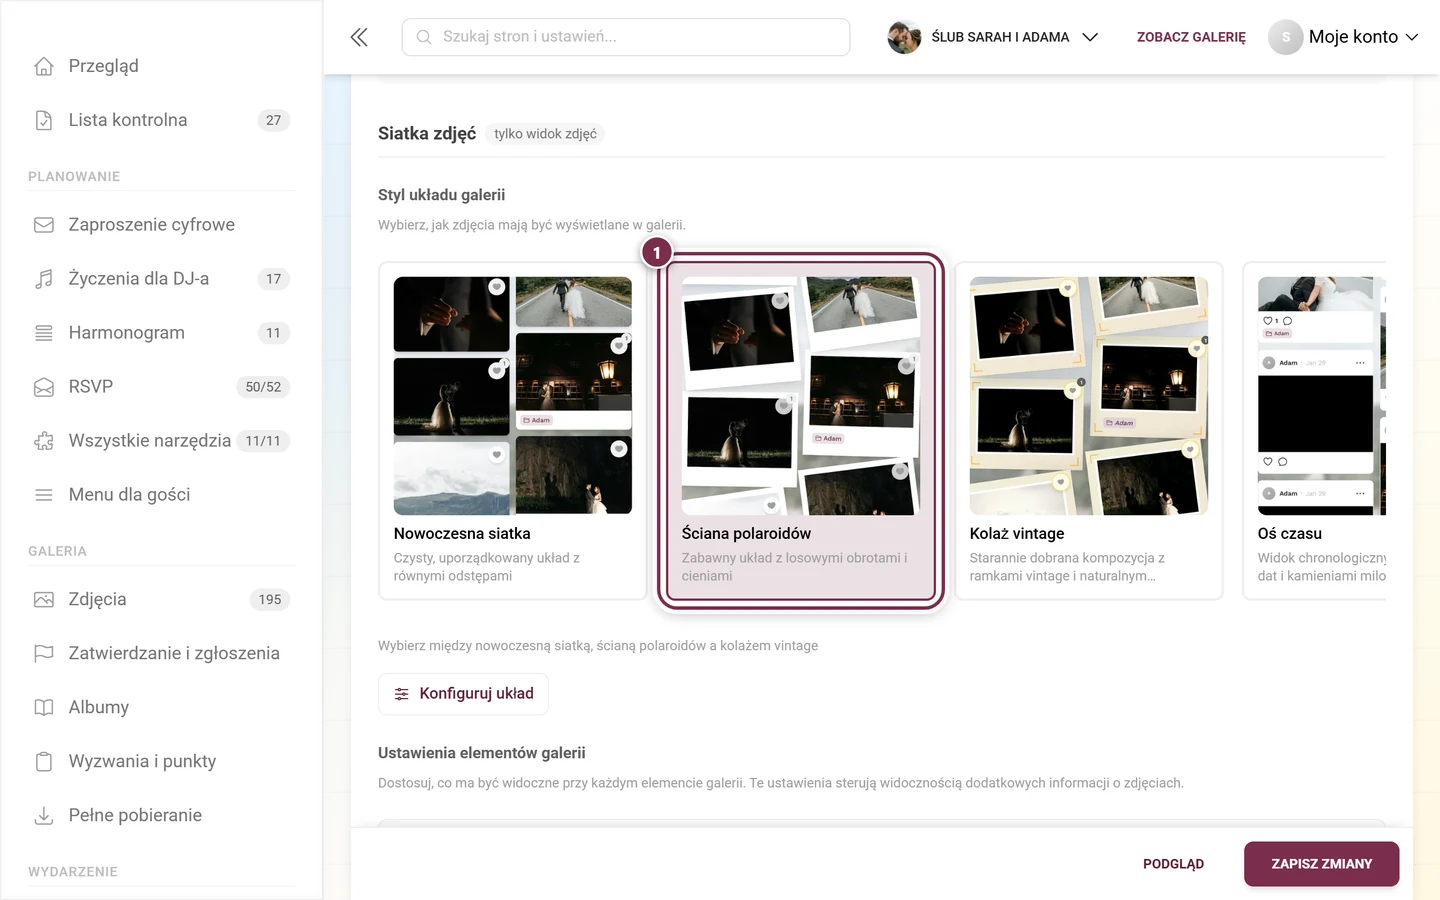The width and height of the screenshot is (1440, 900).
Task: Click the download icon for Pełne pobieranie
Action: tap(44, 815)
